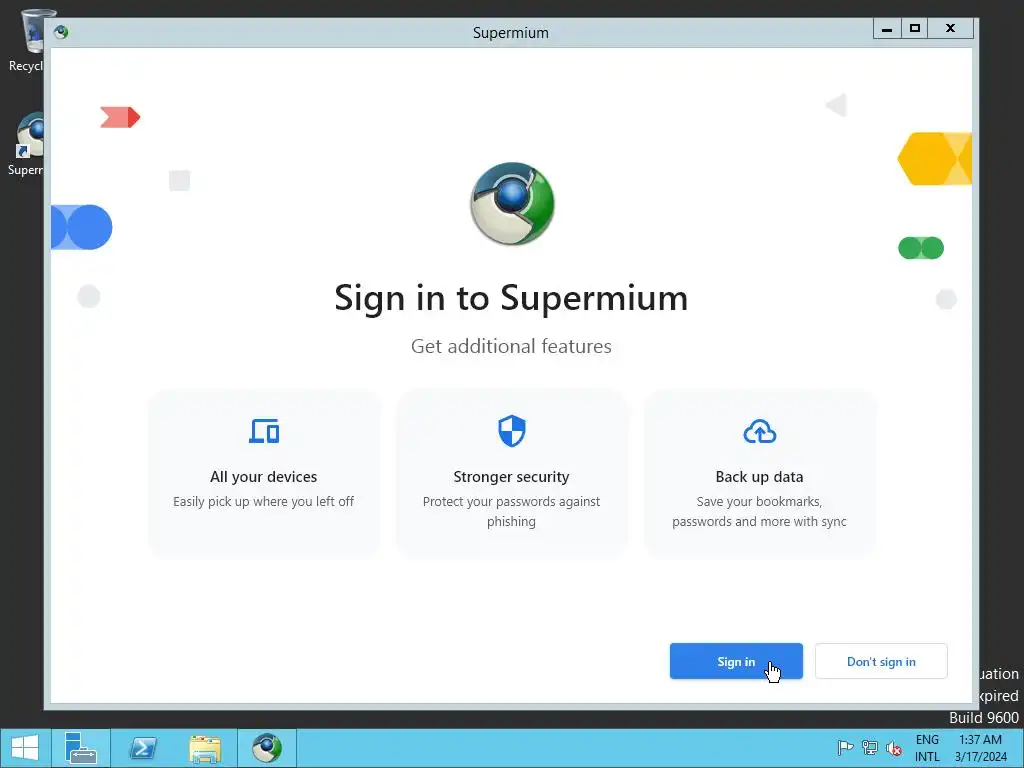Click the Sign in to Supermium heading

(x=511, y=298)
